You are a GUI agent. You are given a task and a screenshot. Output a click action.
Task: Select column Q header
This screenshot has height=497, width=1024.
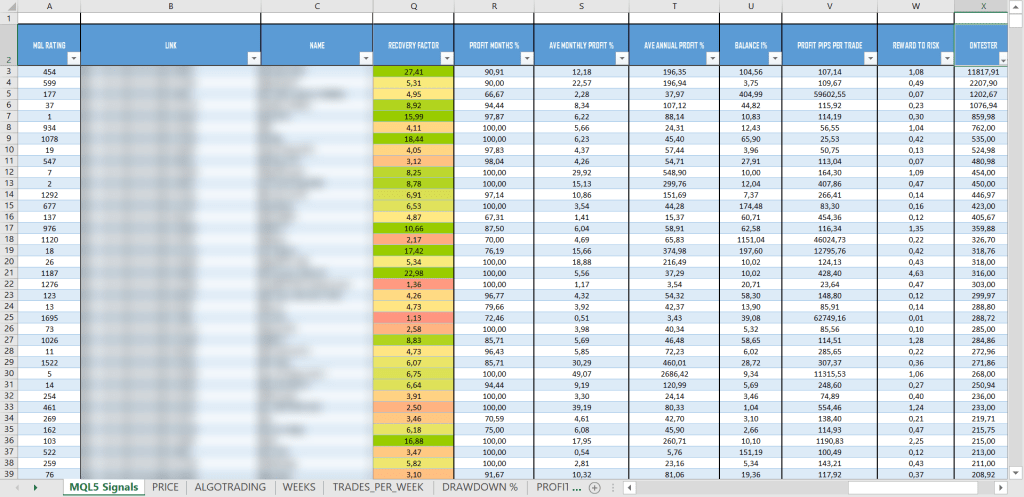(x=412, y=6)
